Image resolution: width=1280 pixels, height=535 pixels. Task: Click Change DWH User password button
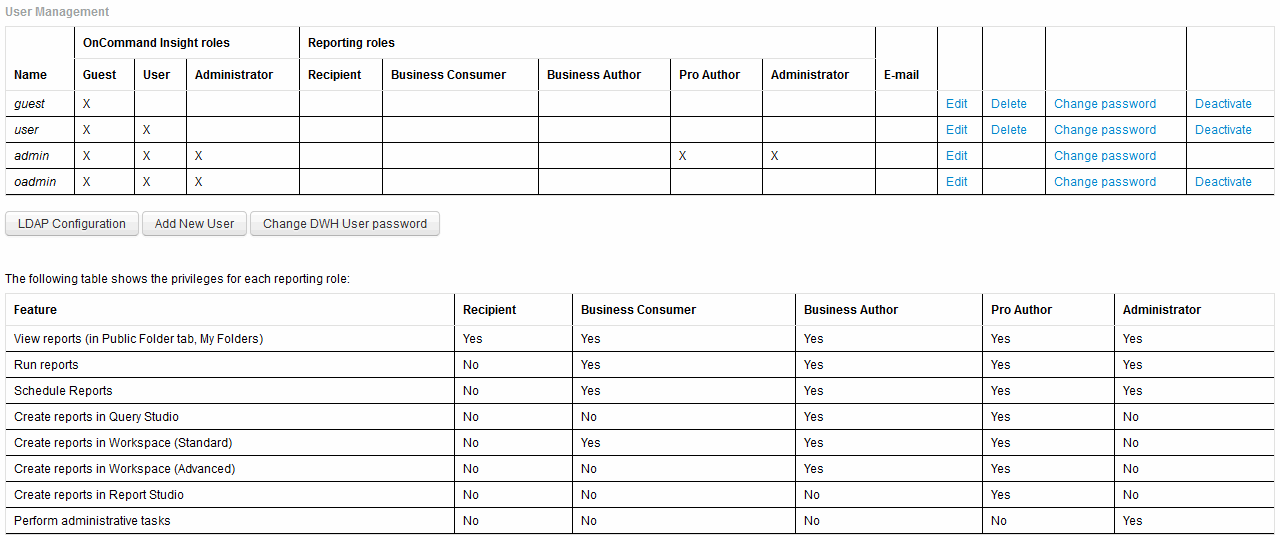345,224
